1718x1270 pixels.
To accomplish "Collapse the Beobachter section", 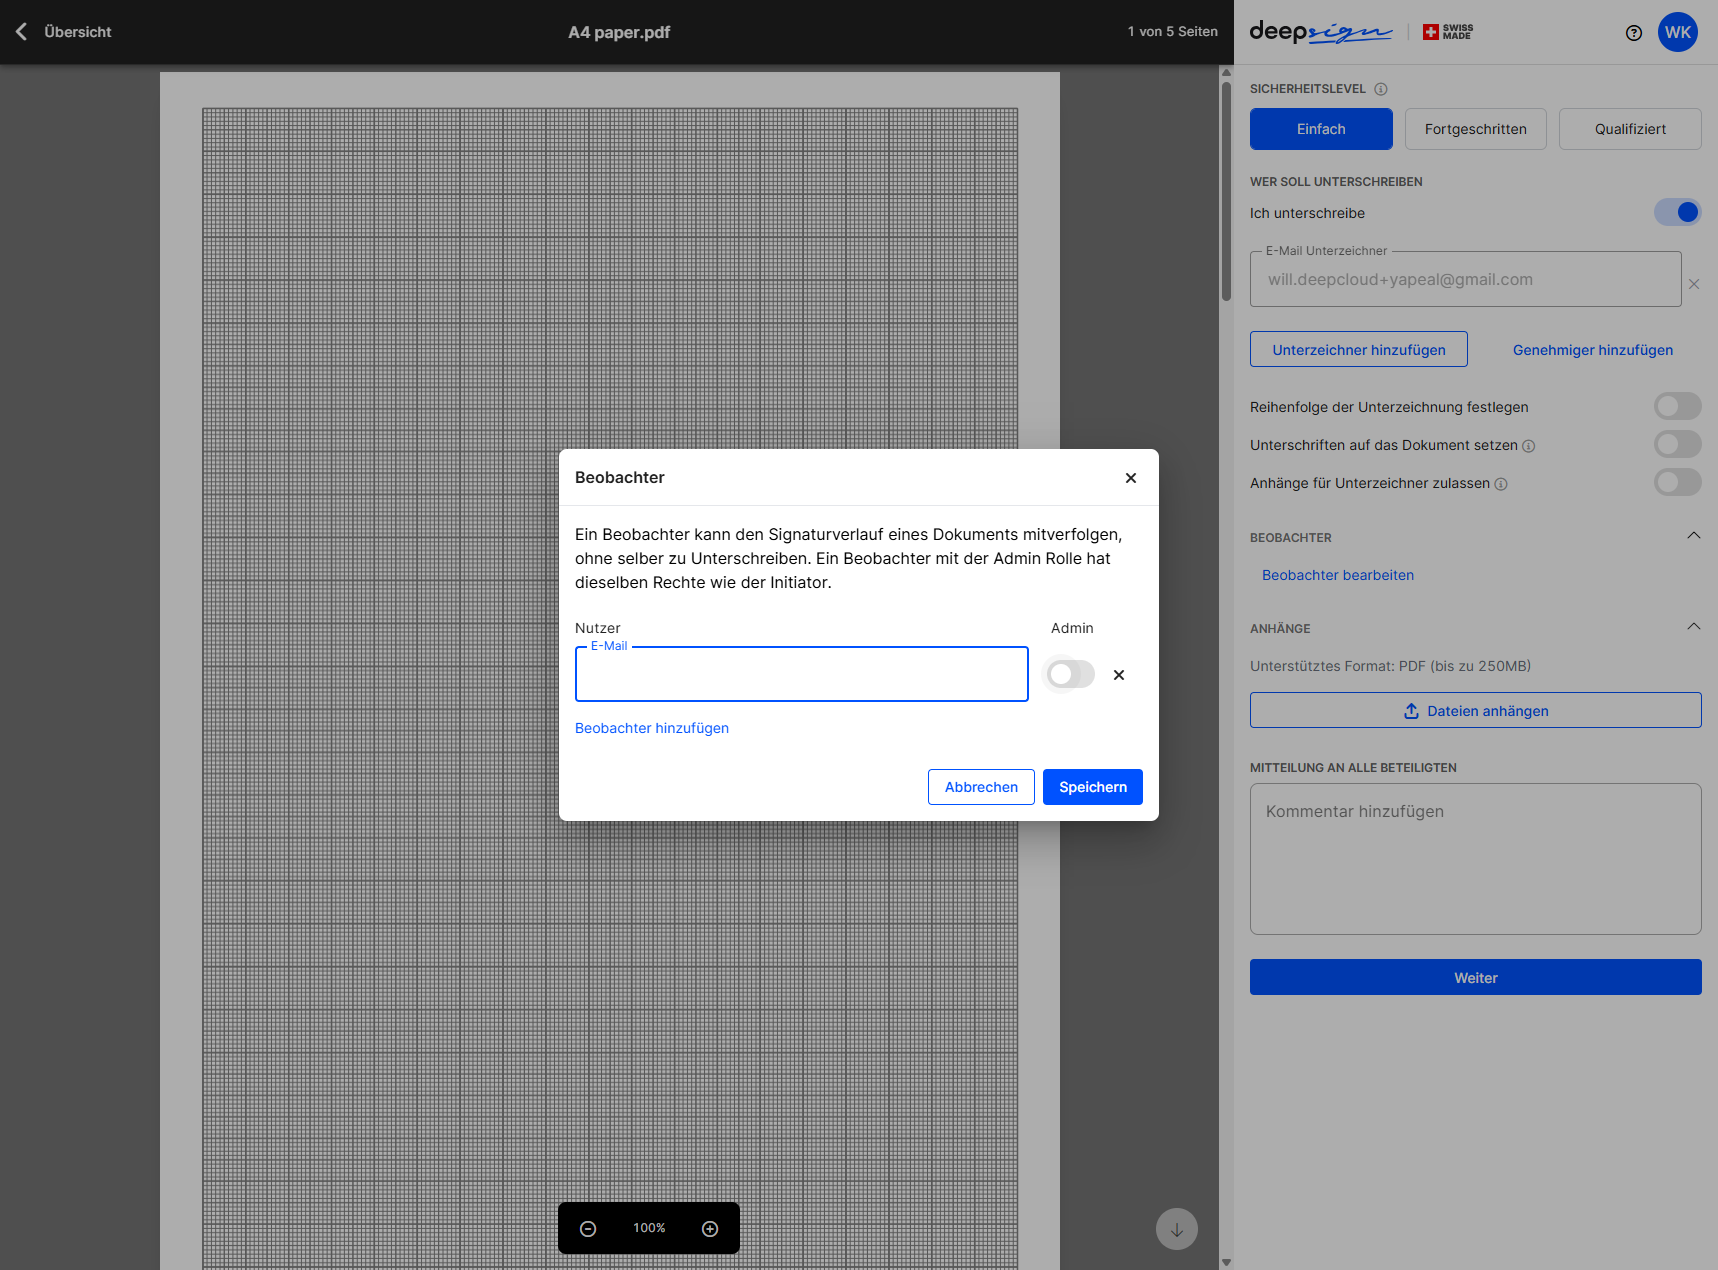I will tap(1693, 536).
